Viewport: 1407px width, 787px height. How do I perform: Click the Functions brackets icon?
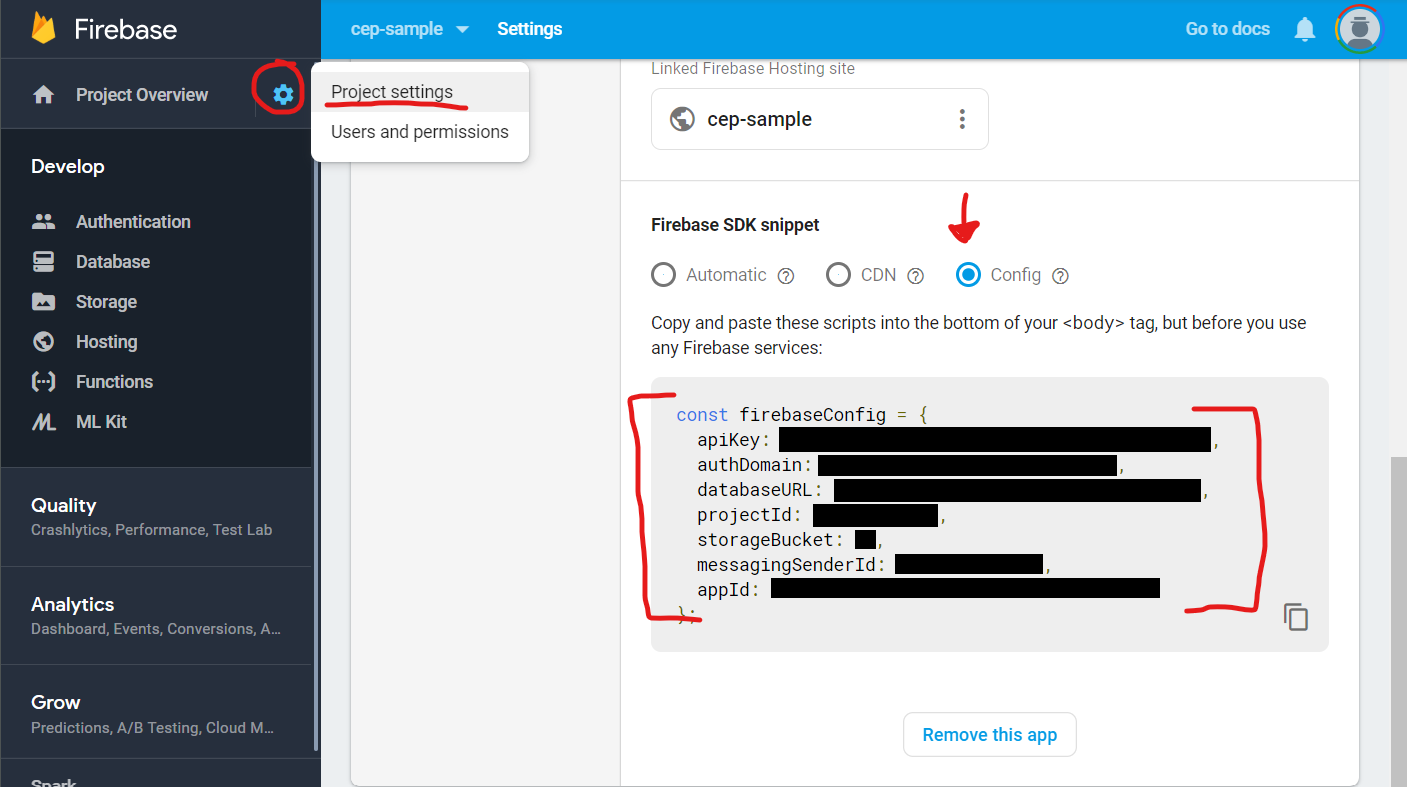43,382
